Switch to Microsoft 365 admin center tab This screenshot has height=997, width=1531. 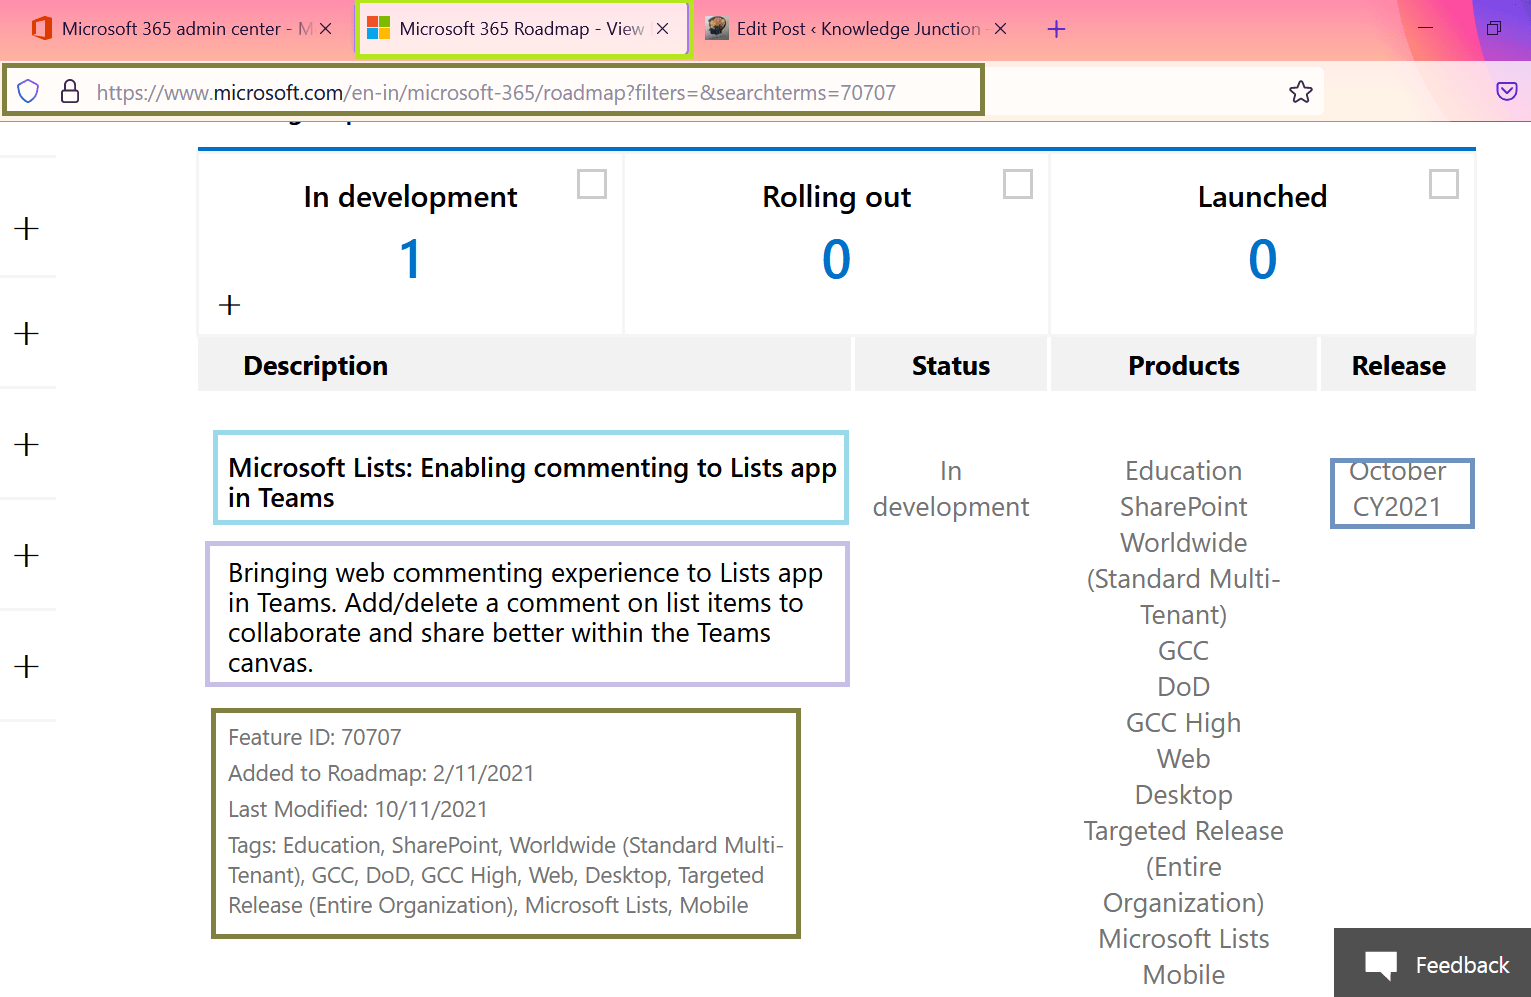coord(183,29)
